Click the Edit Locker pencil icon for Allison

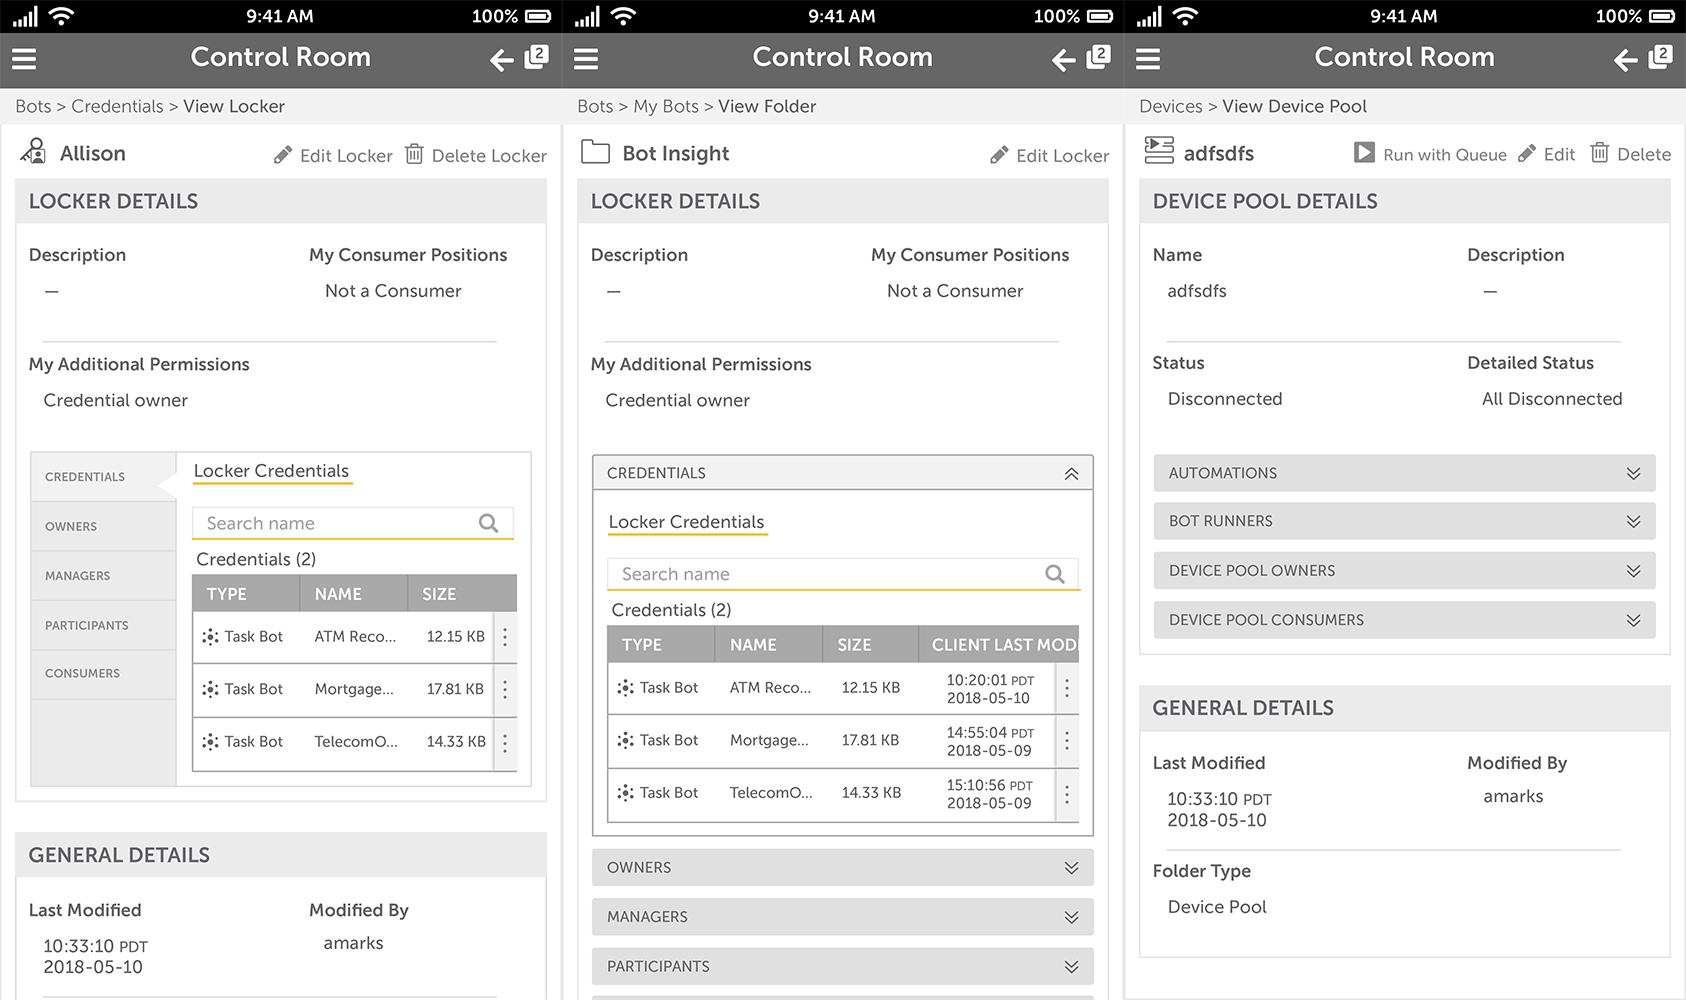pyautogui.click(x=283, y=155)
